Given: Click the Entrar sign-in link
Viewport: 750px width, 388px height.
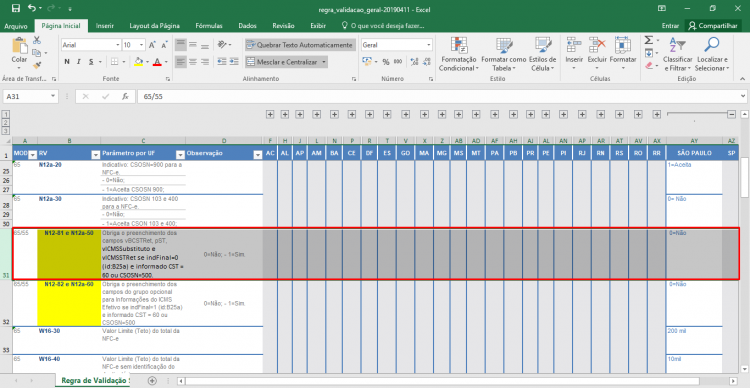Looking at the screenshot, I should [x=670, y=26].
